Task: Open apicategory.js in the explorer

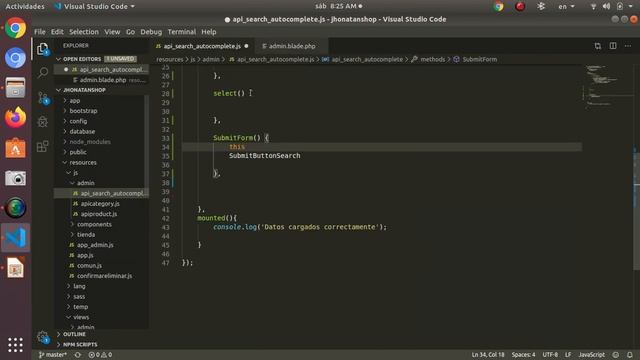Action: click(100, 204)
